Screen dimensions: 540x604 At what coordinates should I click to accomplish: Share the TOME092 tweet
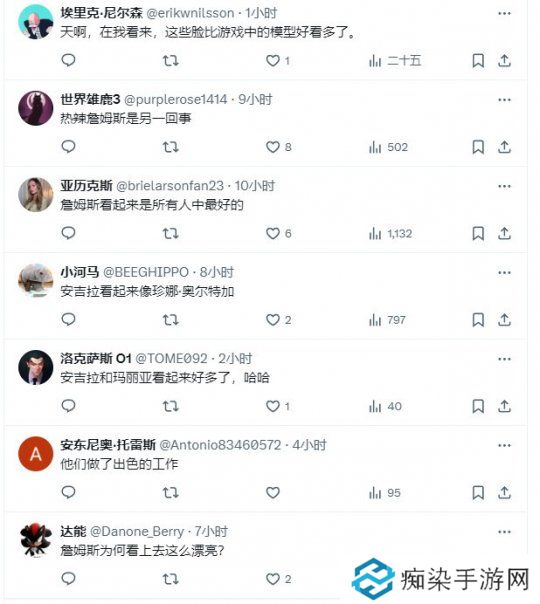pyautogui.click(x=504, y=406)
